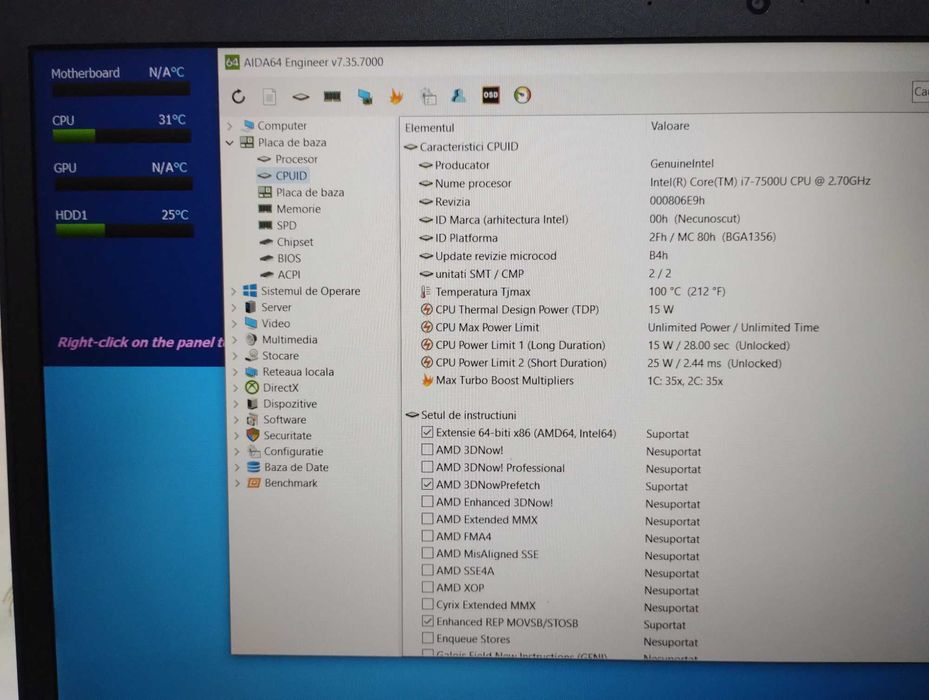Open the Memorie tree item

(298, 209)
